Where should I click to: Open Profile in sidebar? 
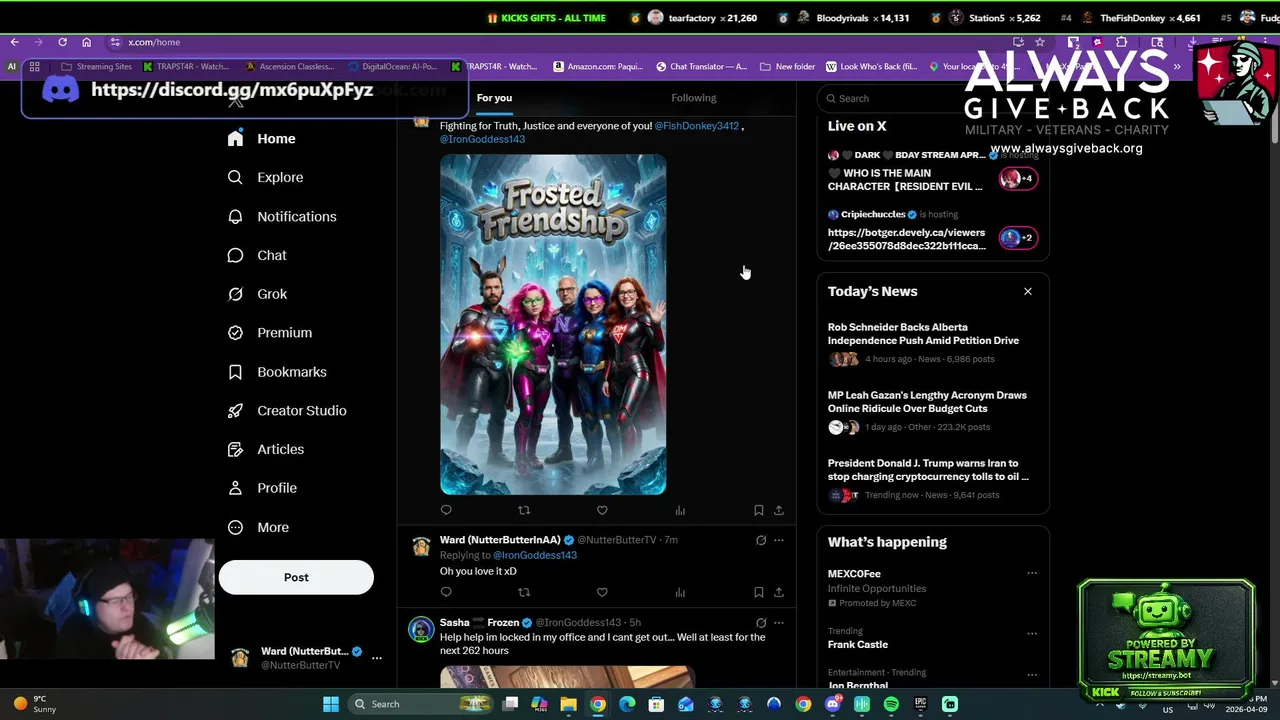[x=262, y=488]
